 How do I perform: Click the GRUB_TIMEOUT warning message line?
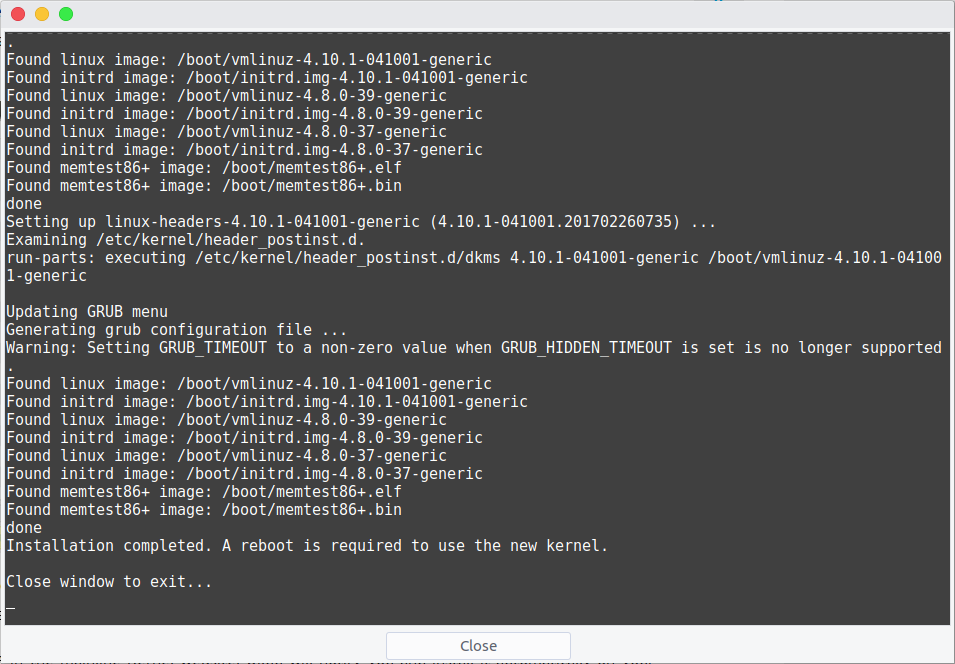474,348
